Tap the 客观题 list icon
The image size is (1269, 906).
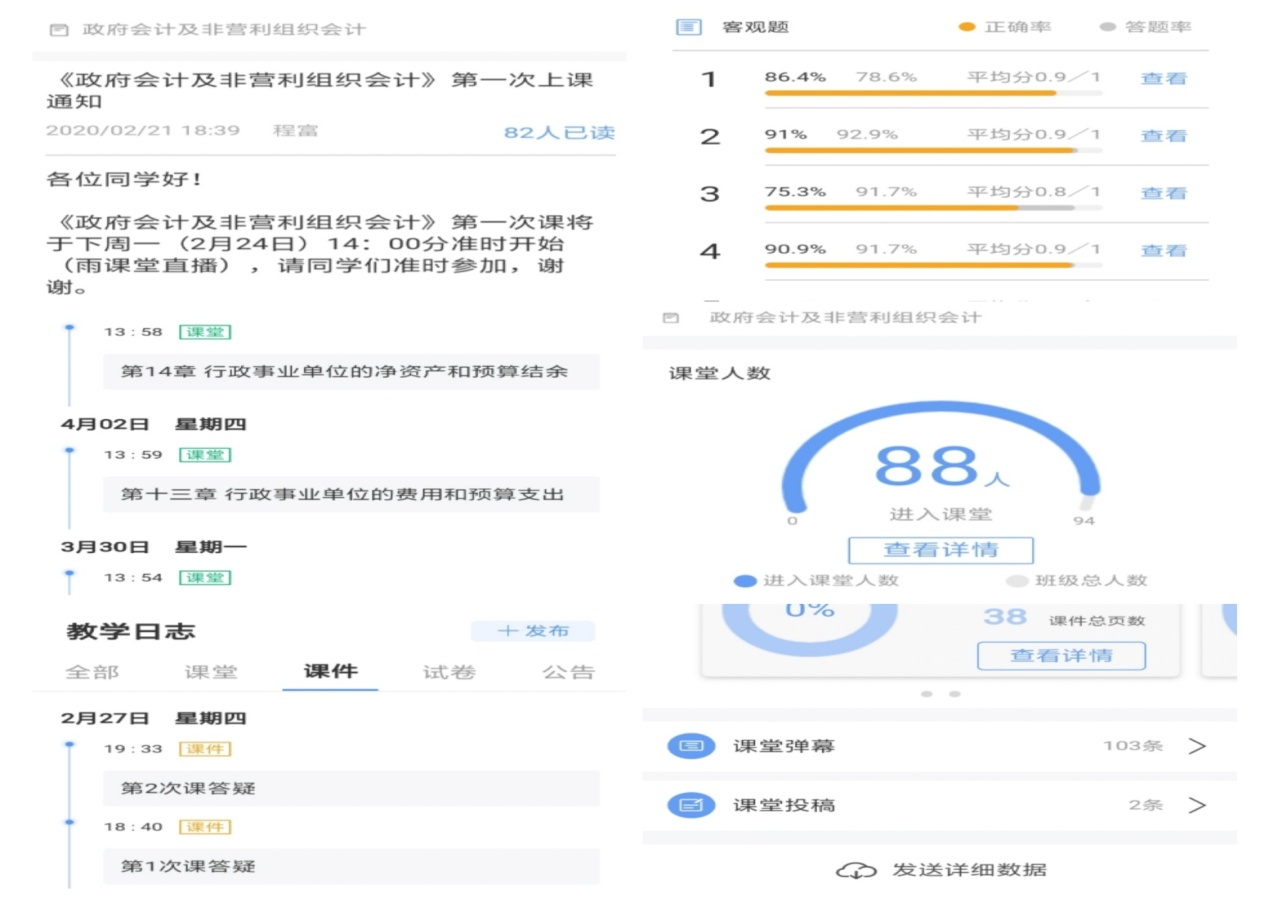click(x=688, y=27)
